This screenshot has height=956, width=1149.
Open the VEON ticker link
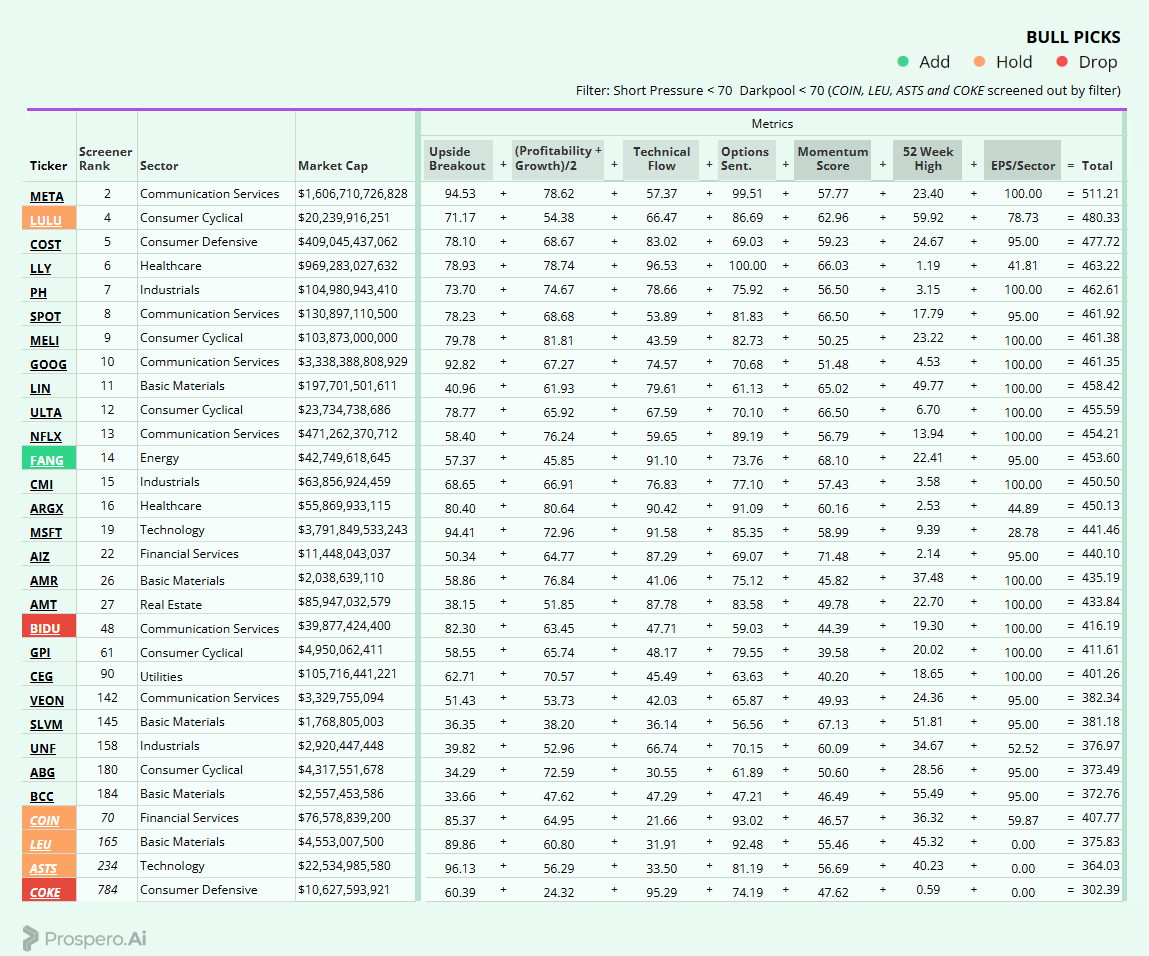pyautogui.click(x=47, y=701)
